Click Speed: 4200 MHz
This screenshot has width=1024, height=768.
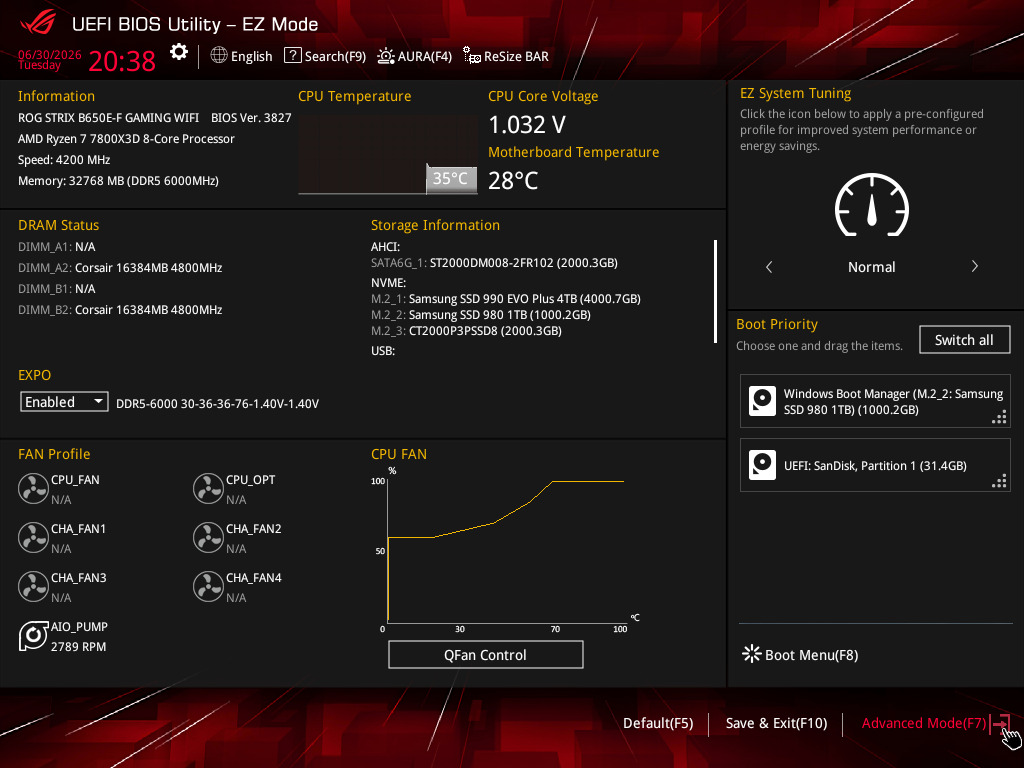[x=64, y=159]
